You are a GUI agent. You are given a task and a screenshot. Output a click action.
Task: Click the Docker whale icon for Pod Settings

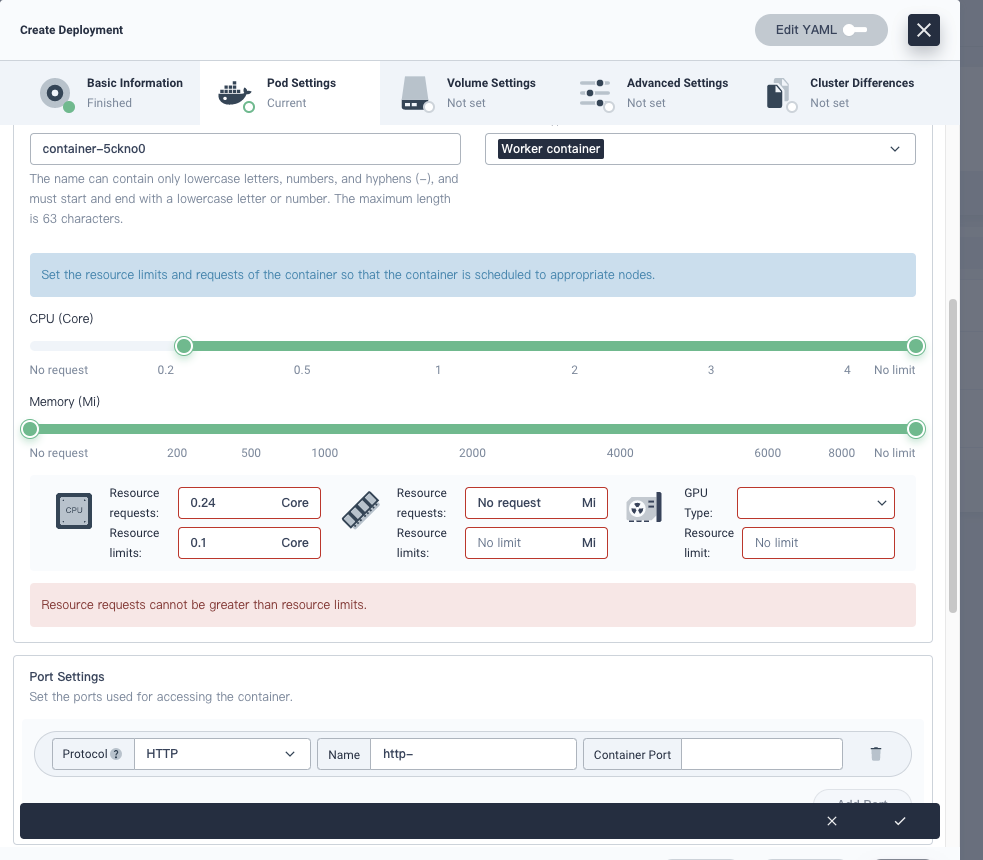[234, 93]
